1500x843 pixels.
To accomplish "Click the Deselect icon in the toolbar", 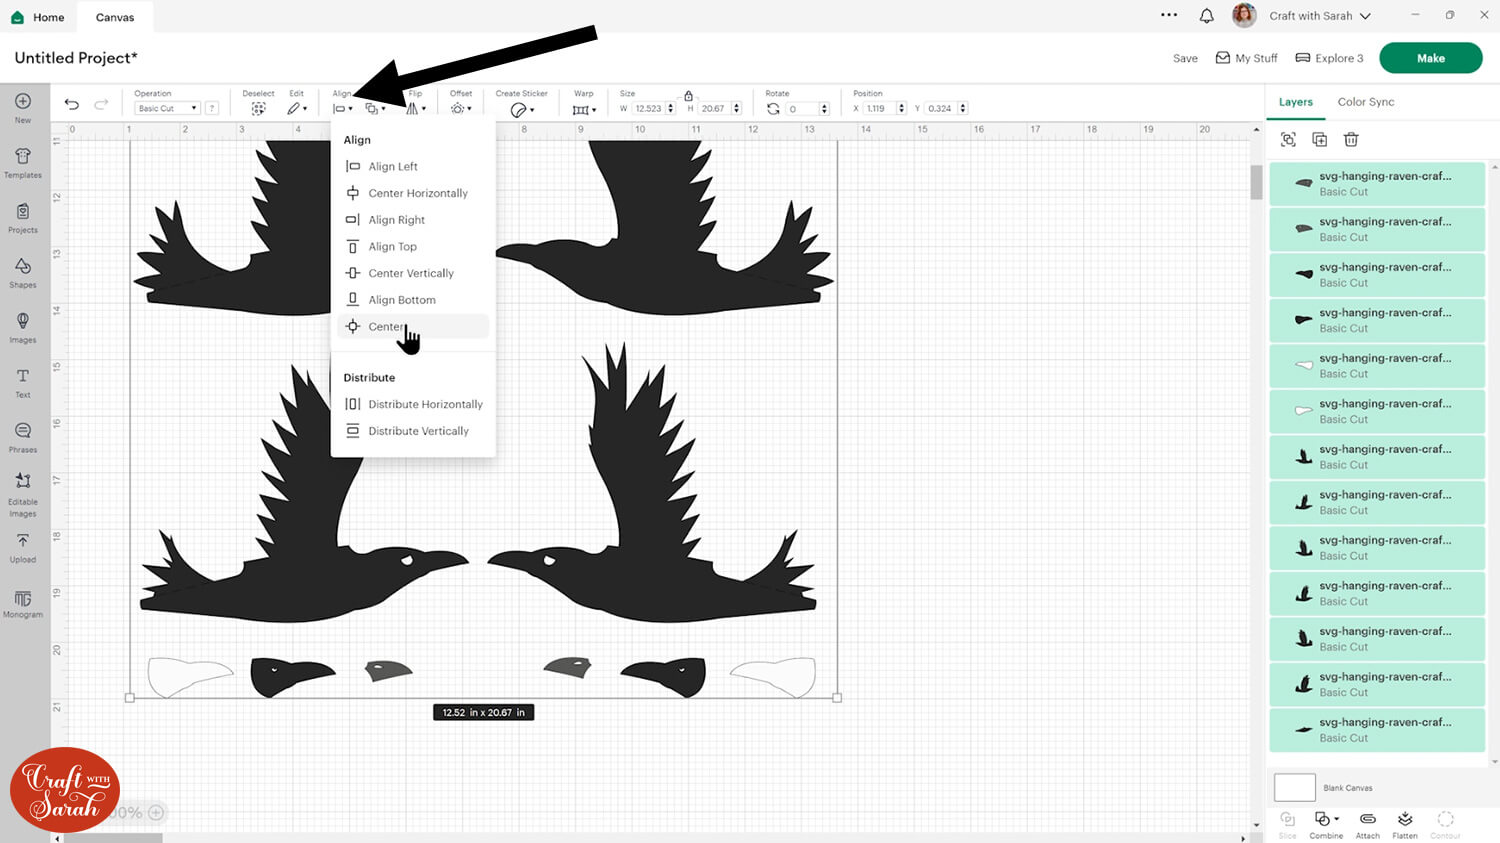I will (258, 108).
